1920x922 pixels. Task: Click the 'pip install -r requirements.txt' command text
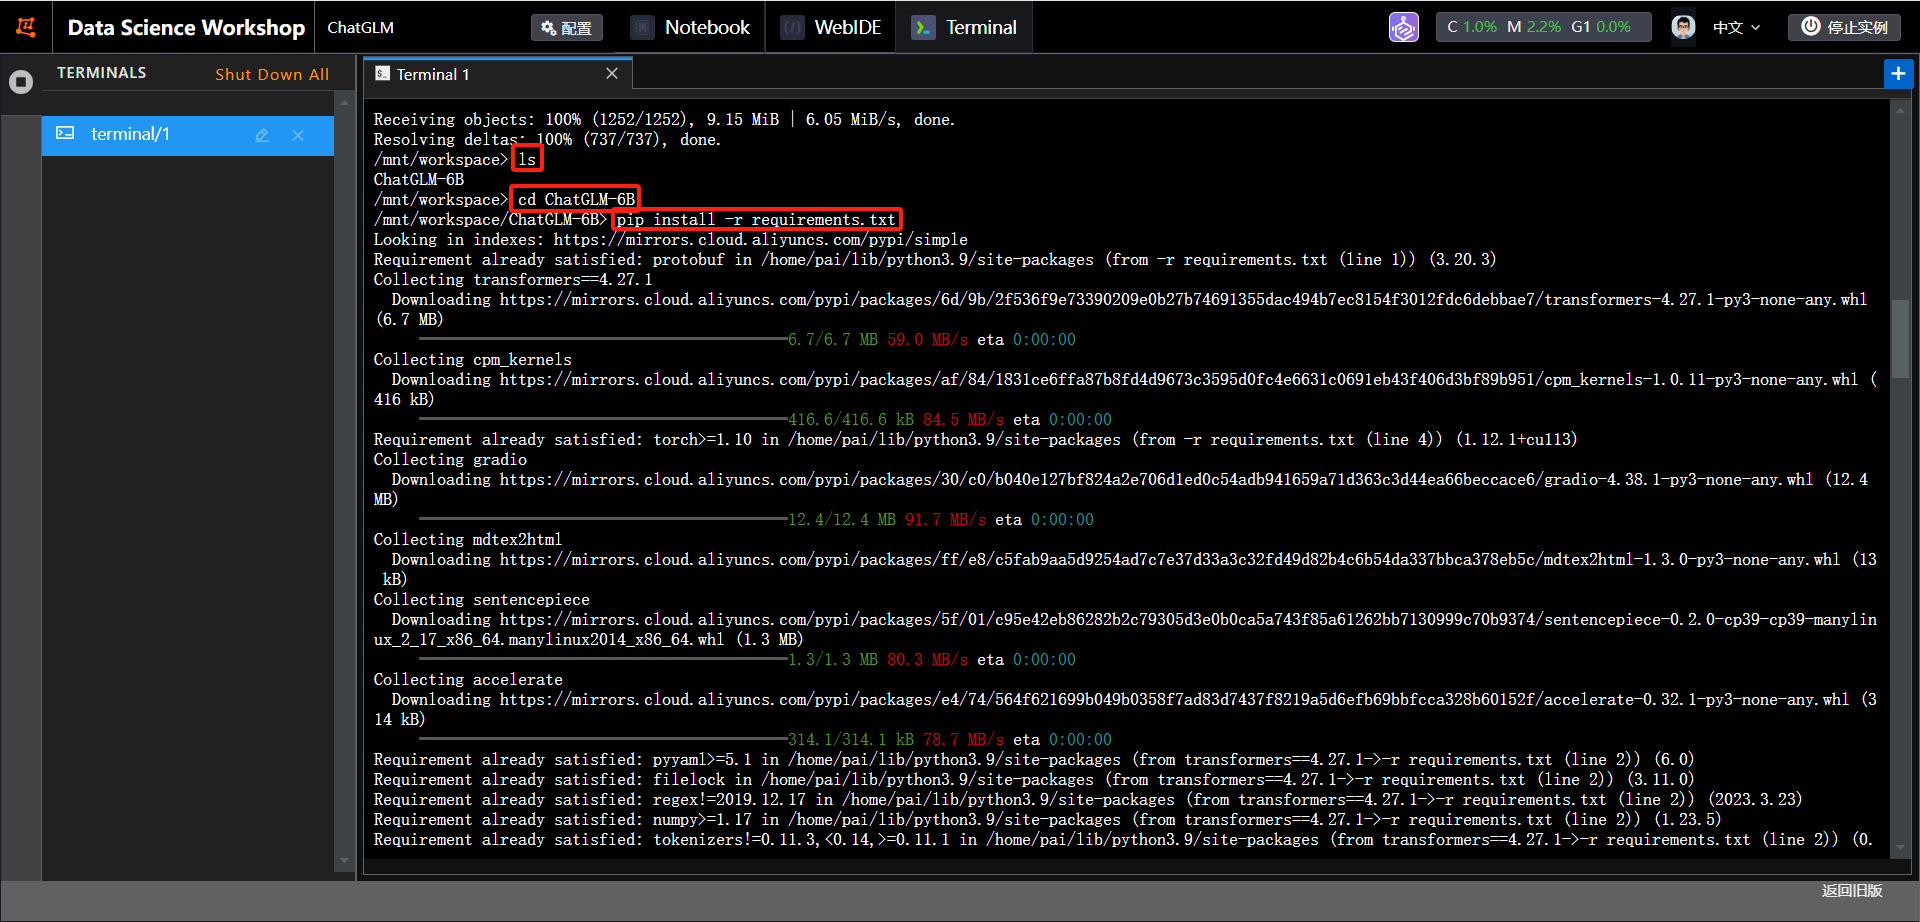tap(756, 220)
